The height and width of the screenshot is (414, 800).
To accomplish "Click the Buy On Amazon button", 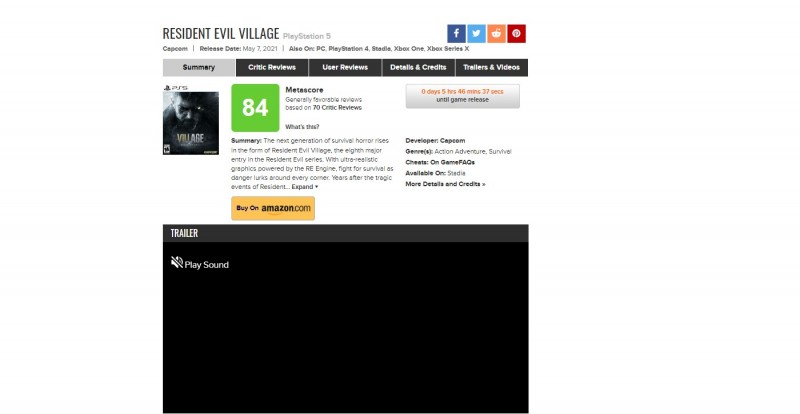I will pyautogui.click(x=272, y=208).
